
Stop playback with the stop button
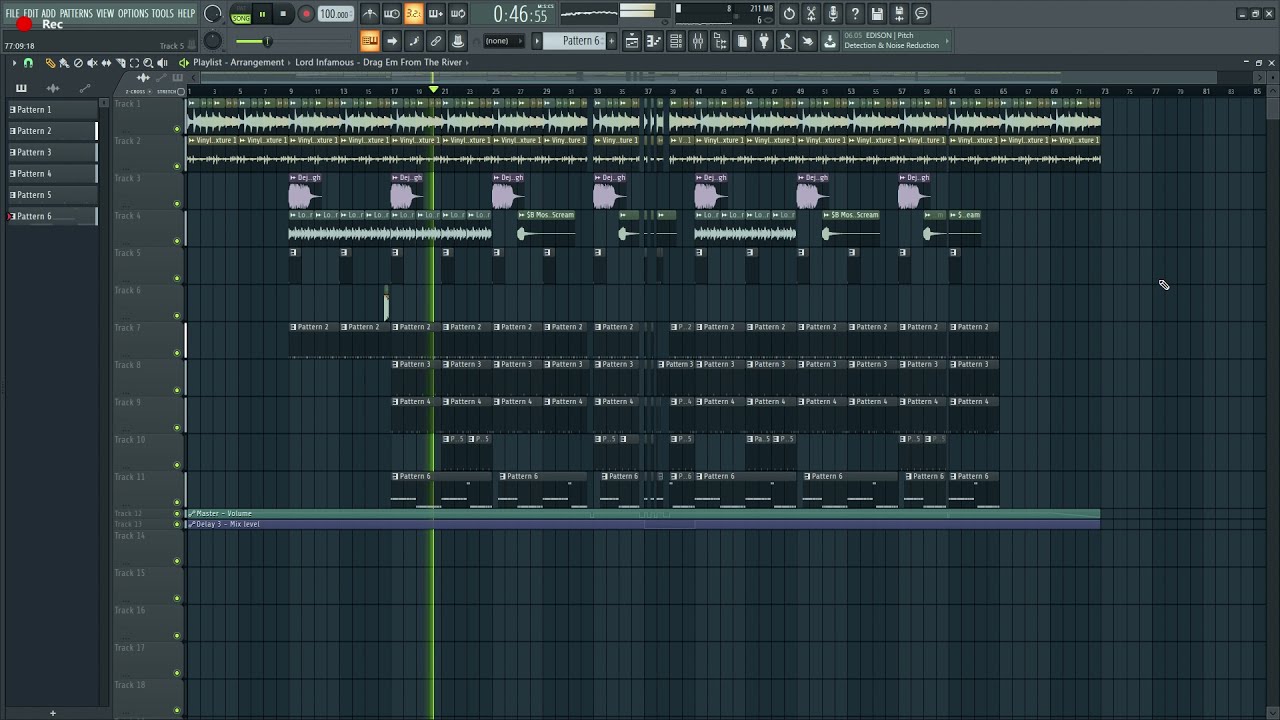[283, 14]
